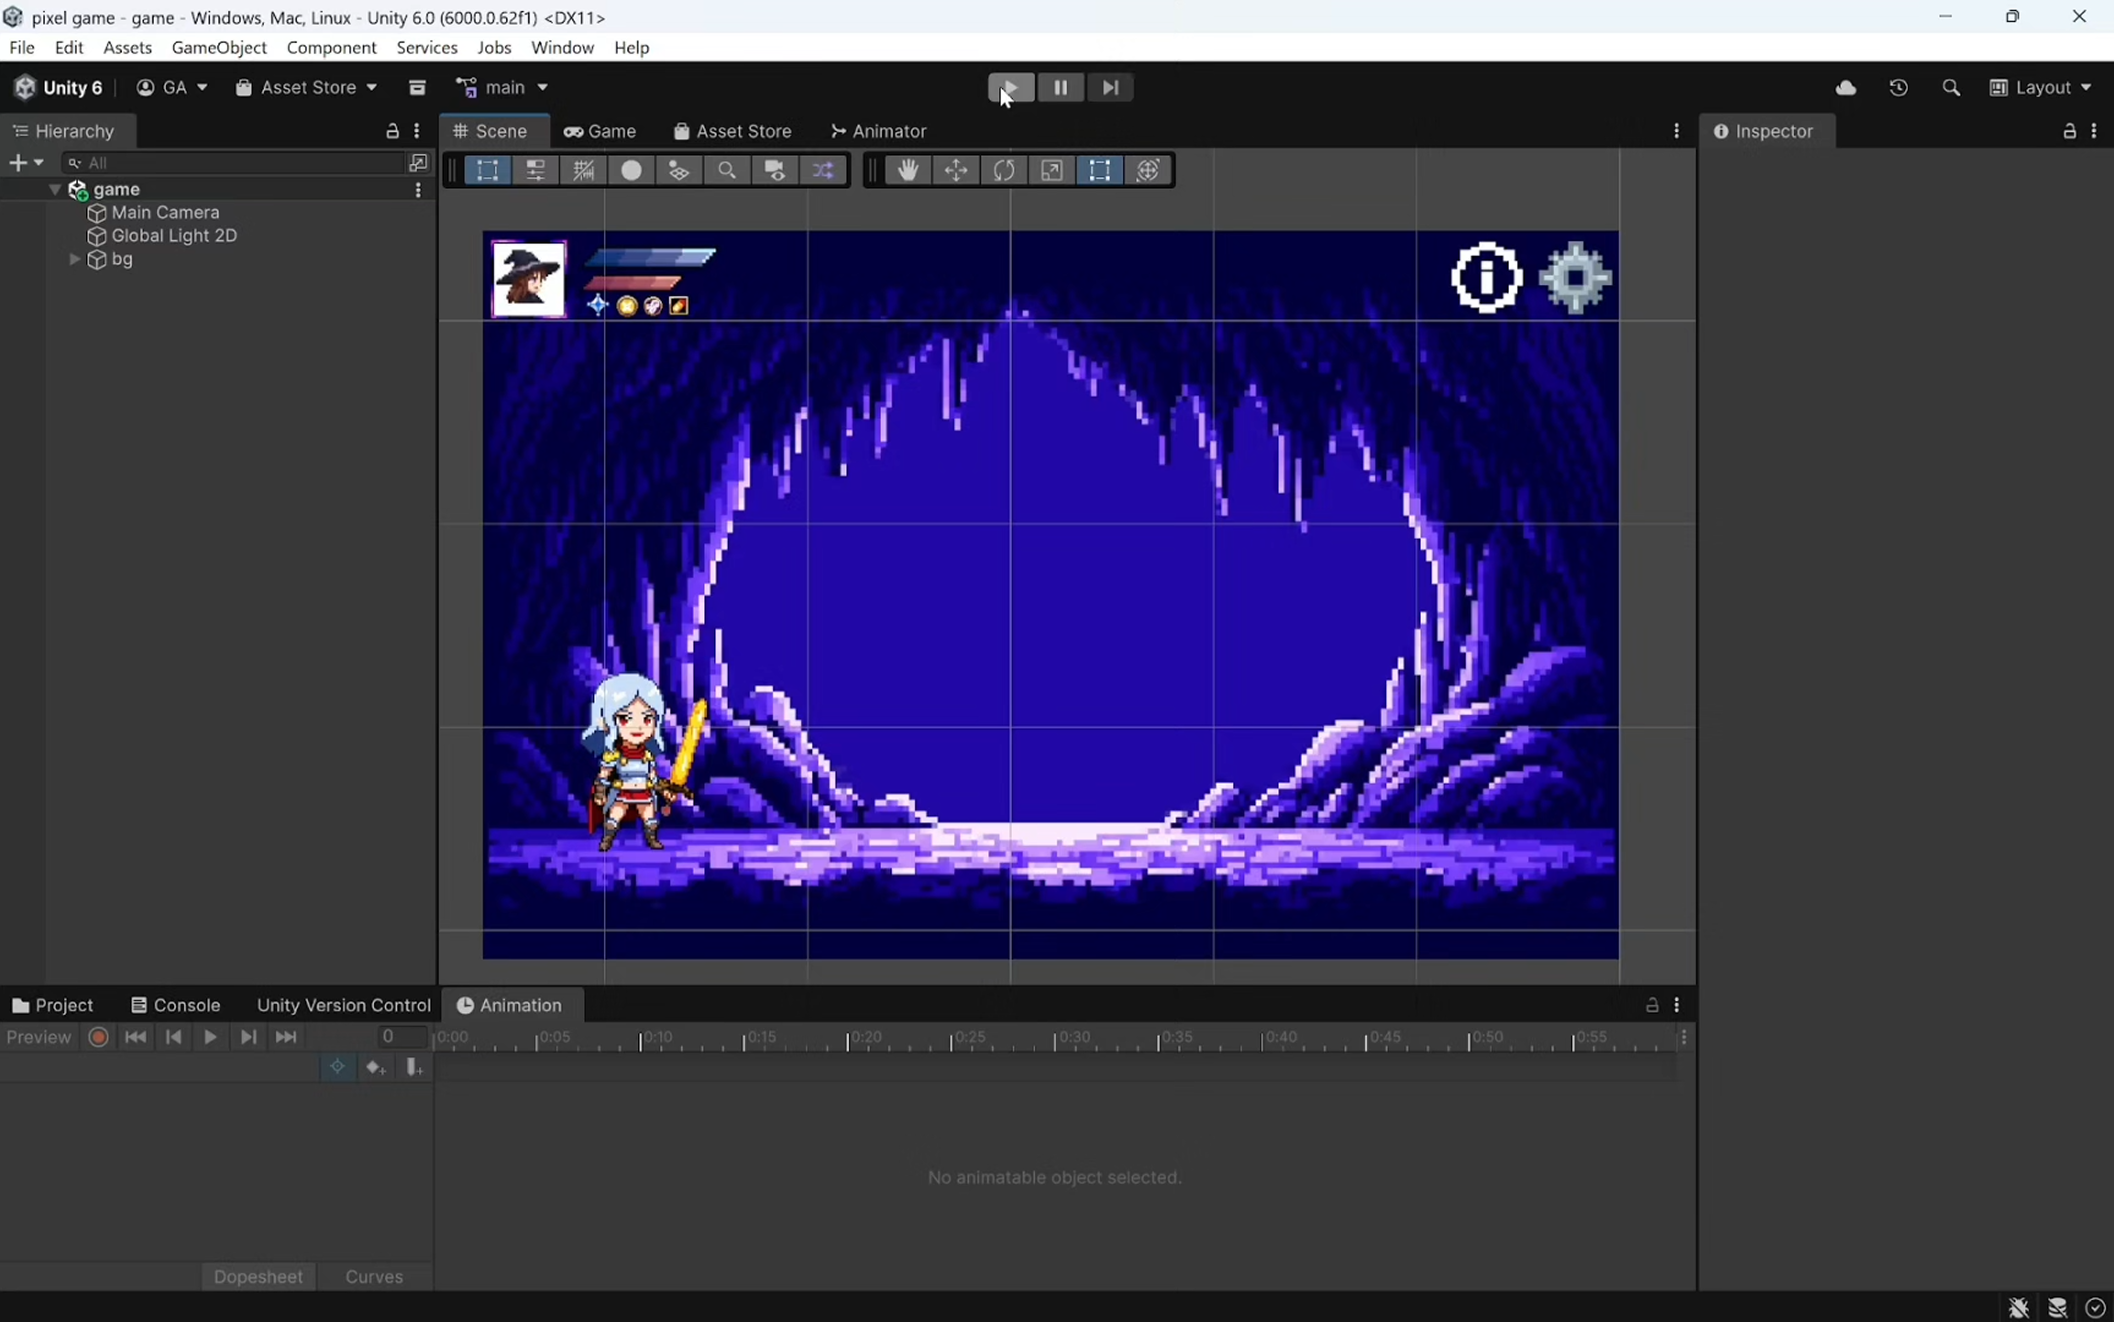The height and width of the screenshot is (1322, 2114).
Task: Select the Rect Transform tool
Action: (x=1100, y=170)
